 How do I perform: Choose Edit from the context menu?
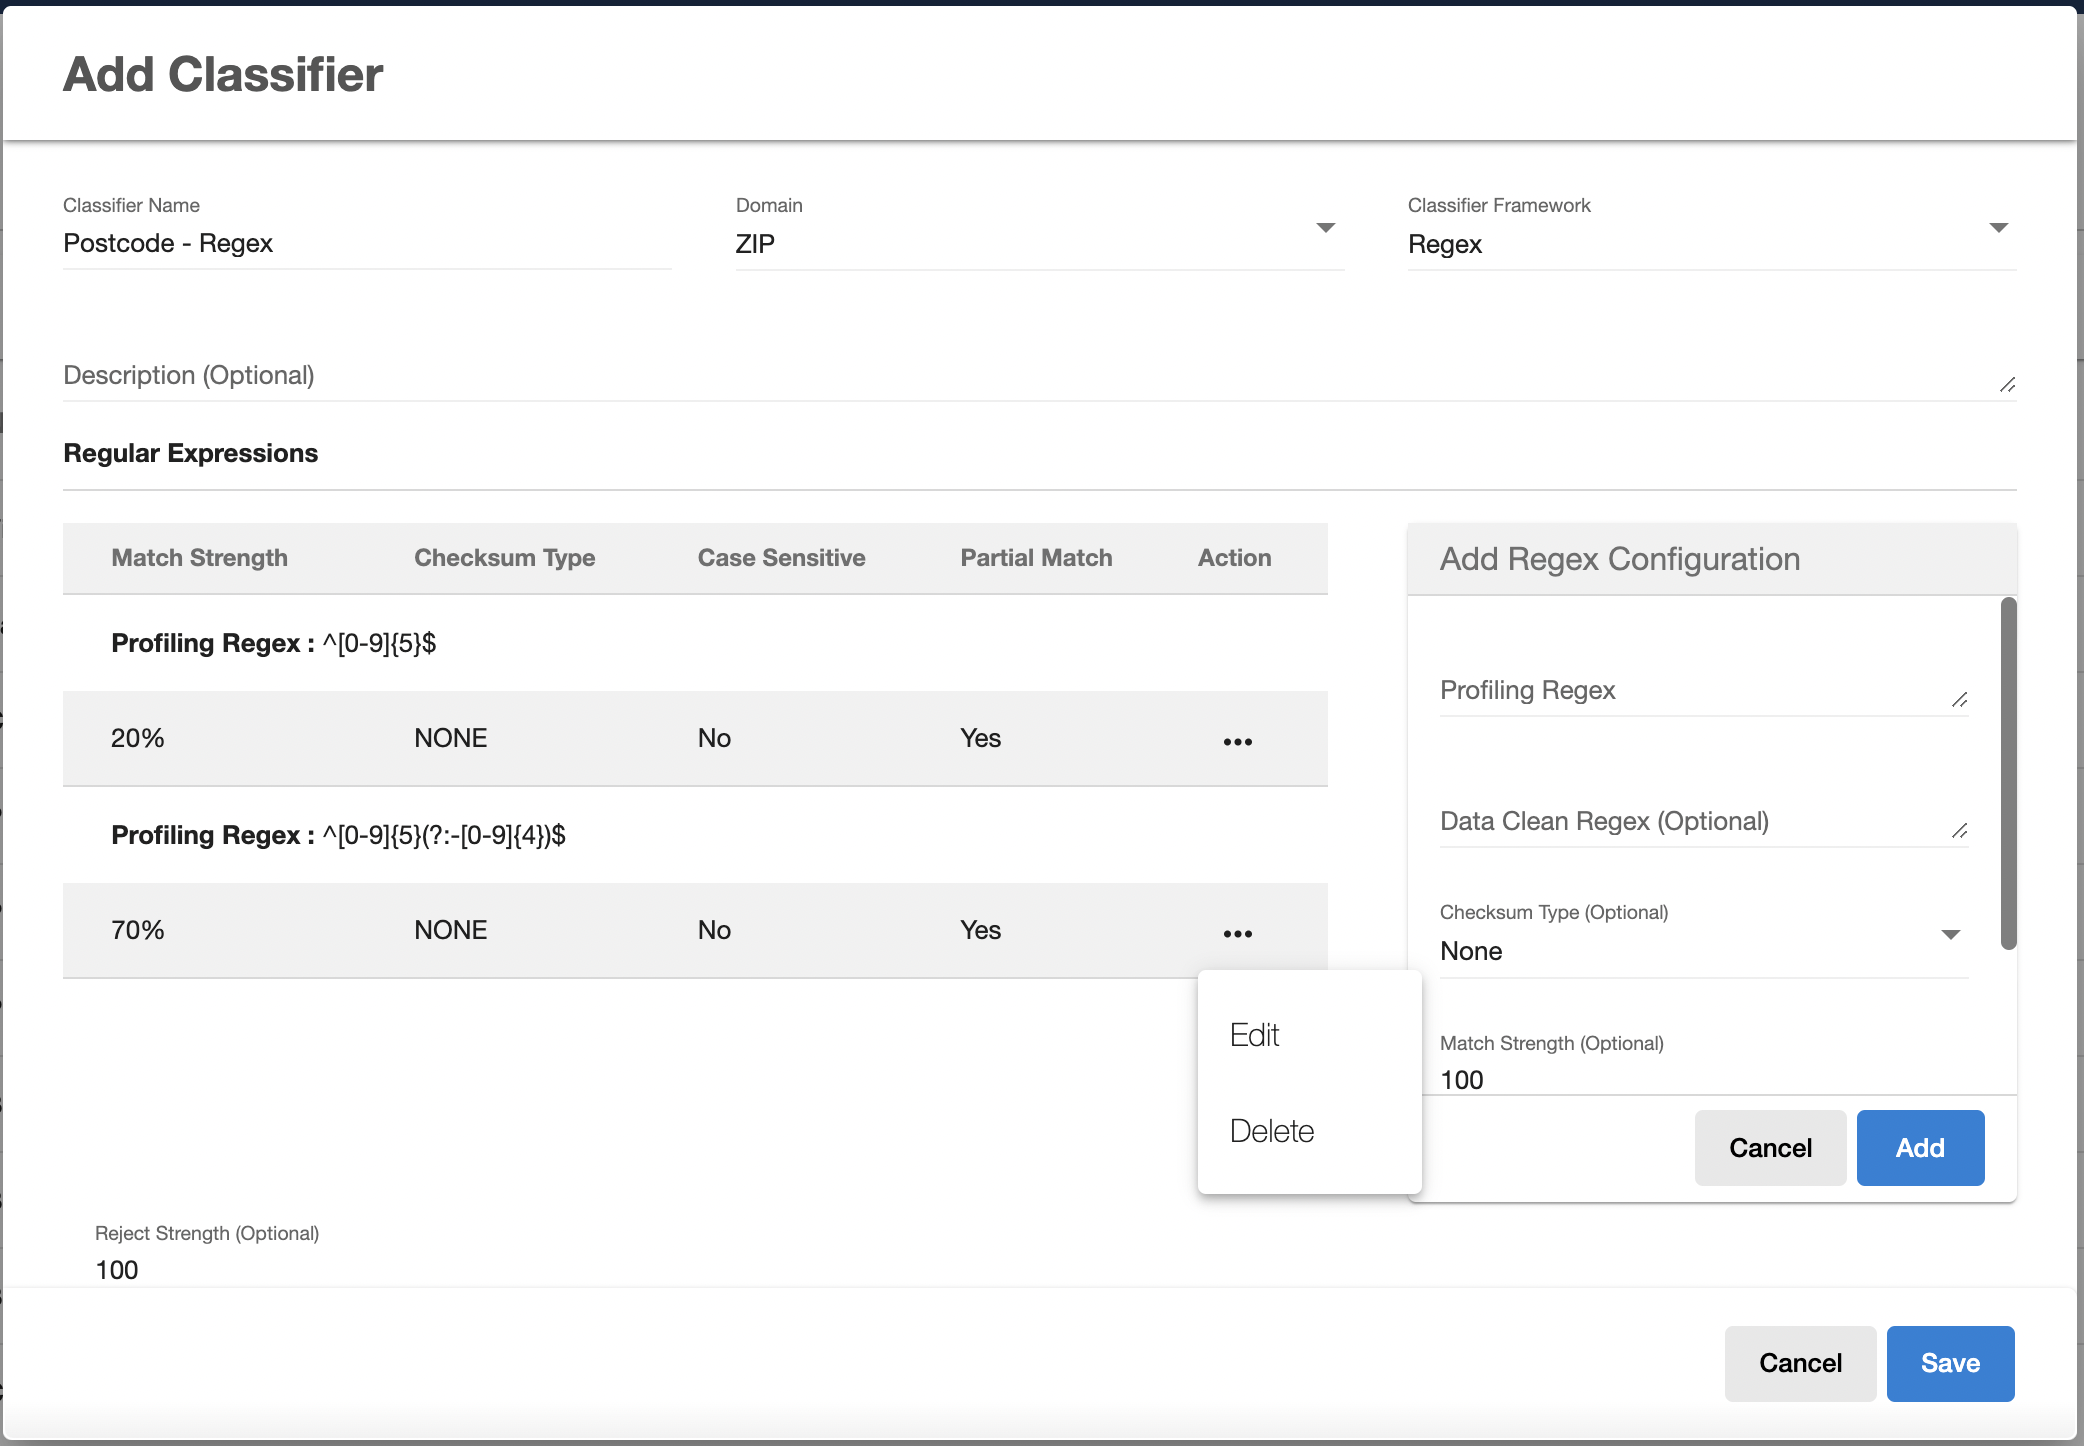click(x=1255, y=1035)
